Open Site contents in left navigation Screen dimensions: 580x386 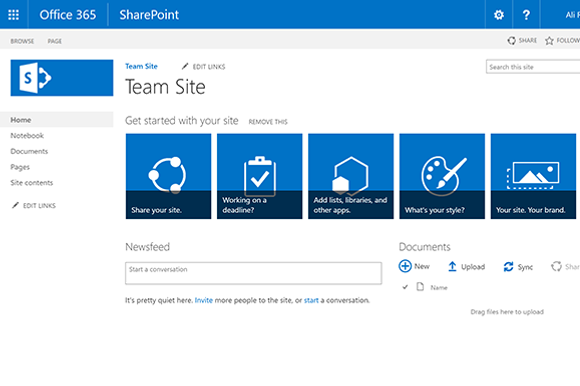(32, 183)
